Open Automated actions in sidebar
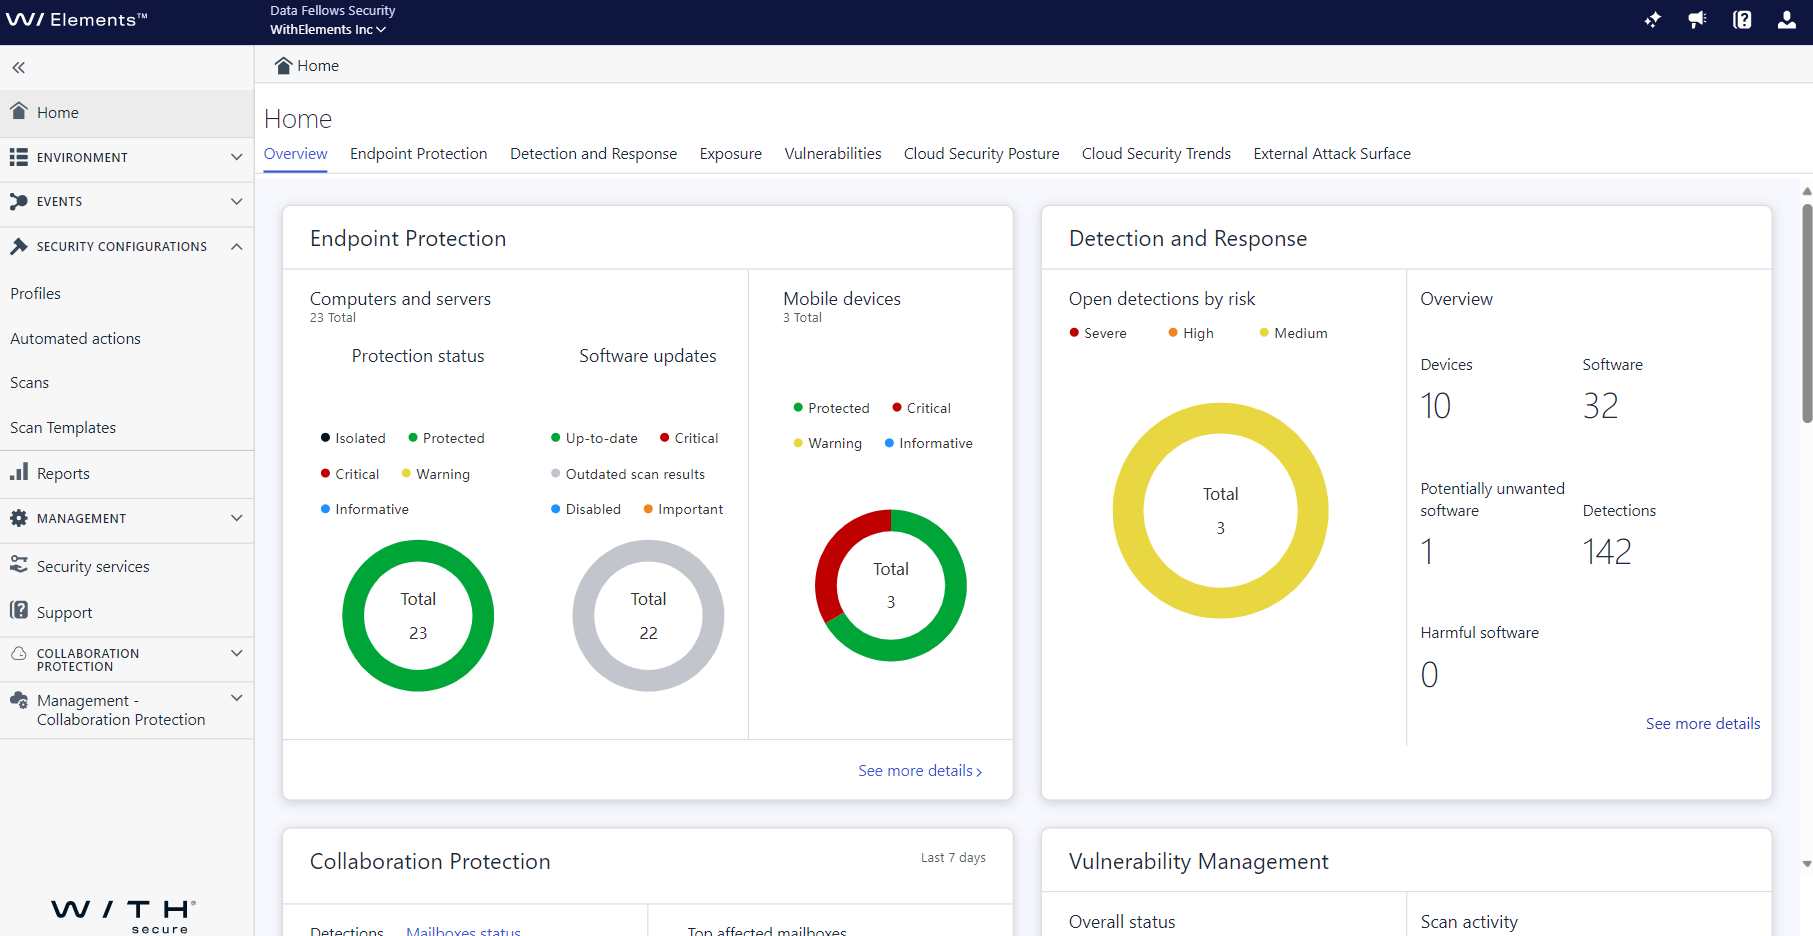This screenshot has width=1813, height=936. (x=75, y=339)
